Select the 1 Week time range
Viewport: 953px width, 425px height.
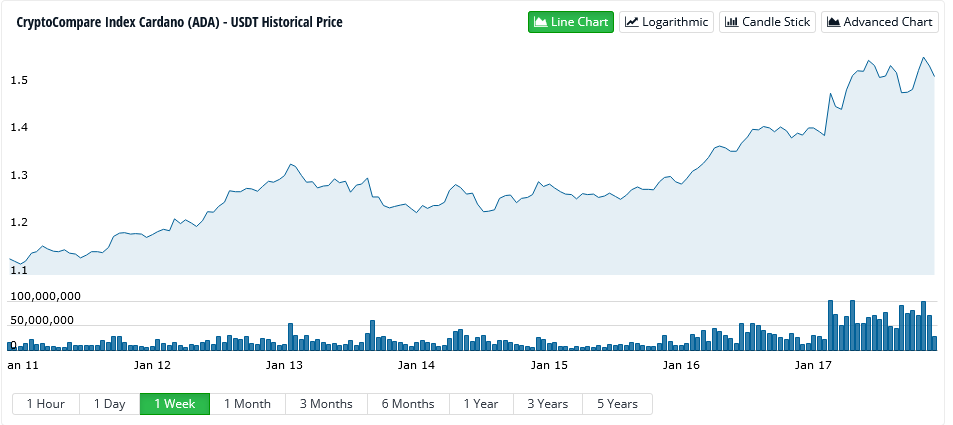point(175,404)
